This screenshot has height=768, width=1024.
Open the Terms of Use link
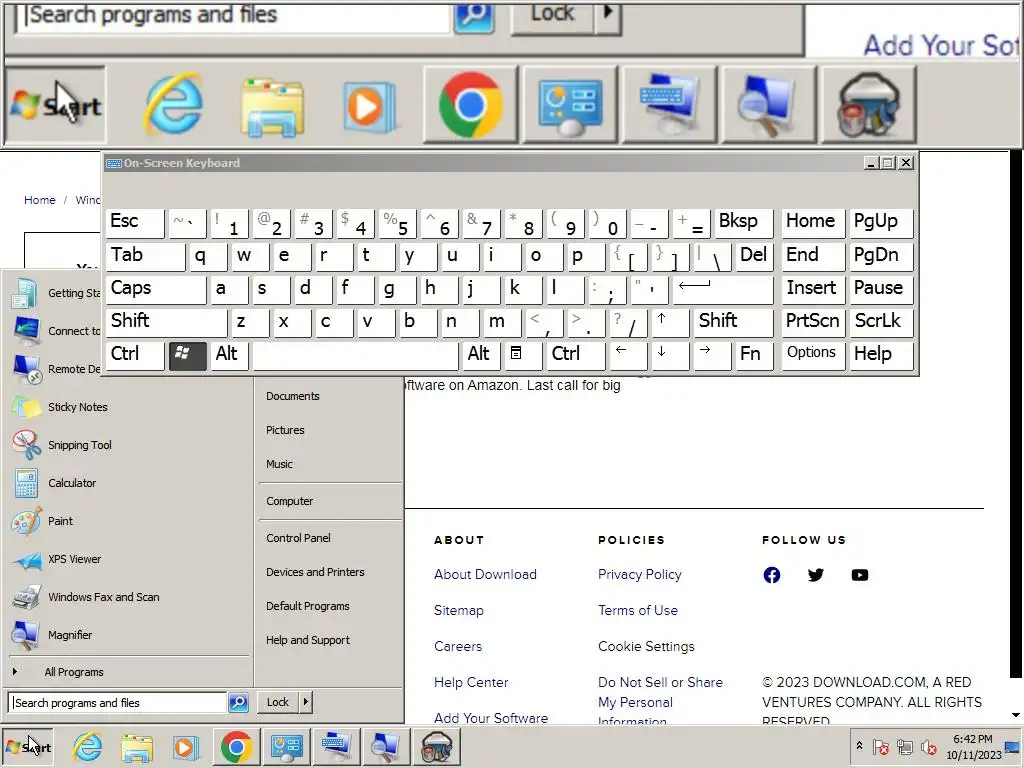(x=638, y=611)
